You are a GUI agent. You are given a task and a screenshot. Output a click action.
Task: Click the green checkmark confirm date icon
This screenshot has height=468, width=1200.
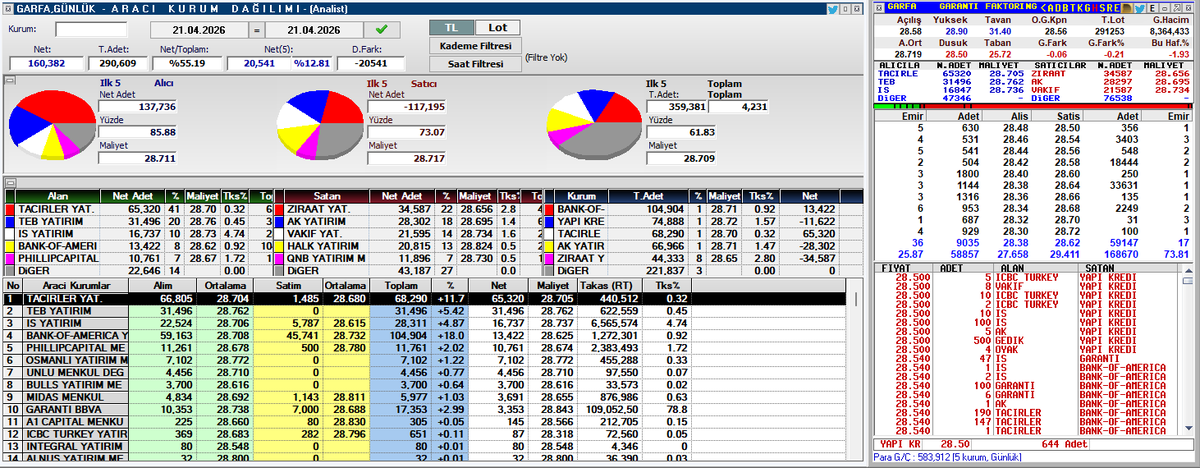coord(382,29)
